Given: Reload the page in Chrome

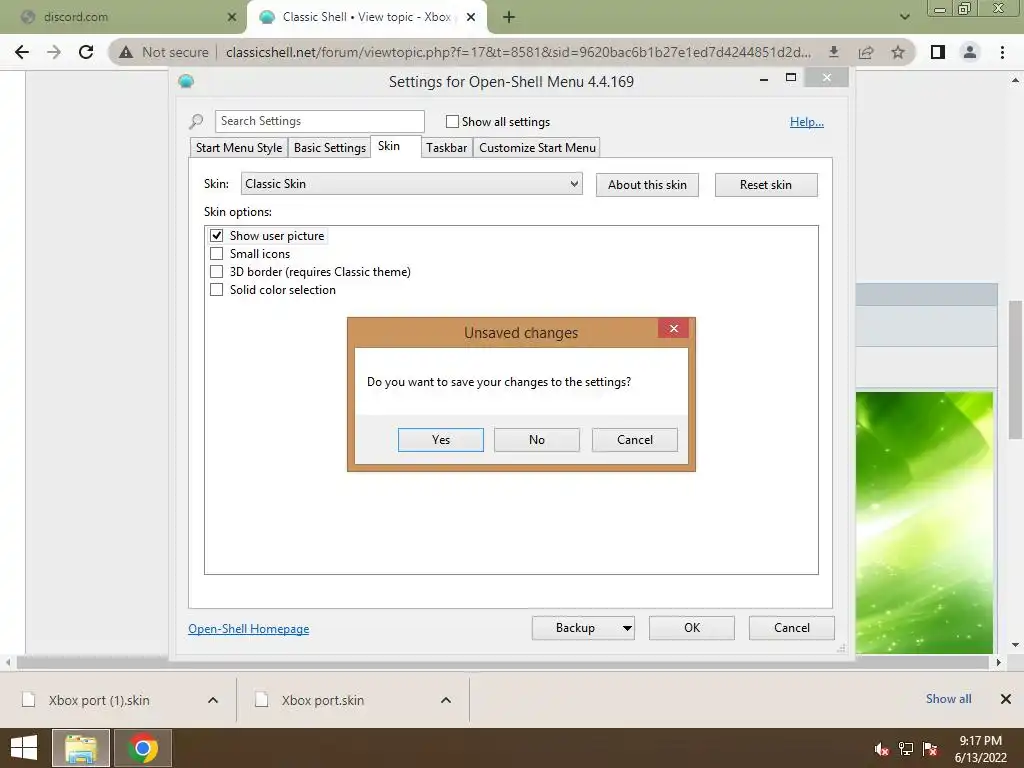Looking at the screenshot, I should [x=86, y=52].
